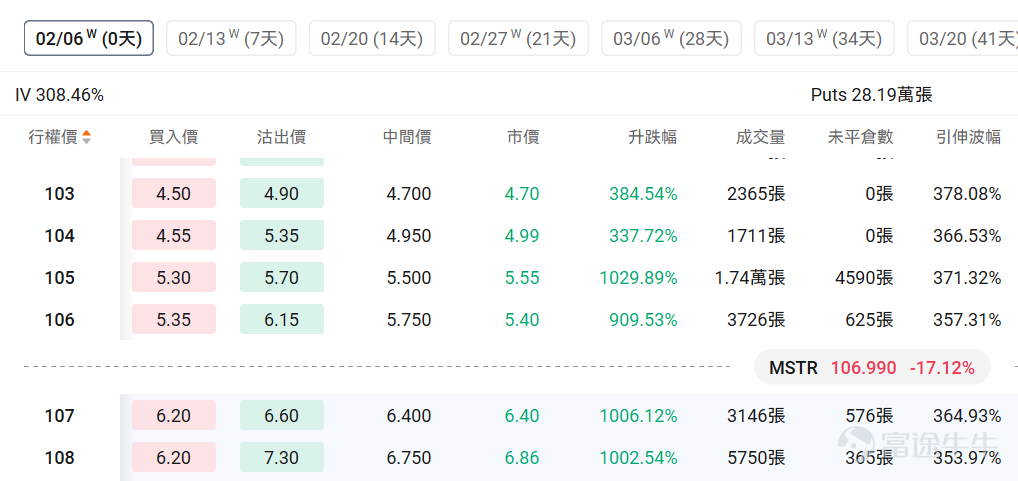Click the 中間價 column header
The image size is (1018, 481).
(407, 137)
